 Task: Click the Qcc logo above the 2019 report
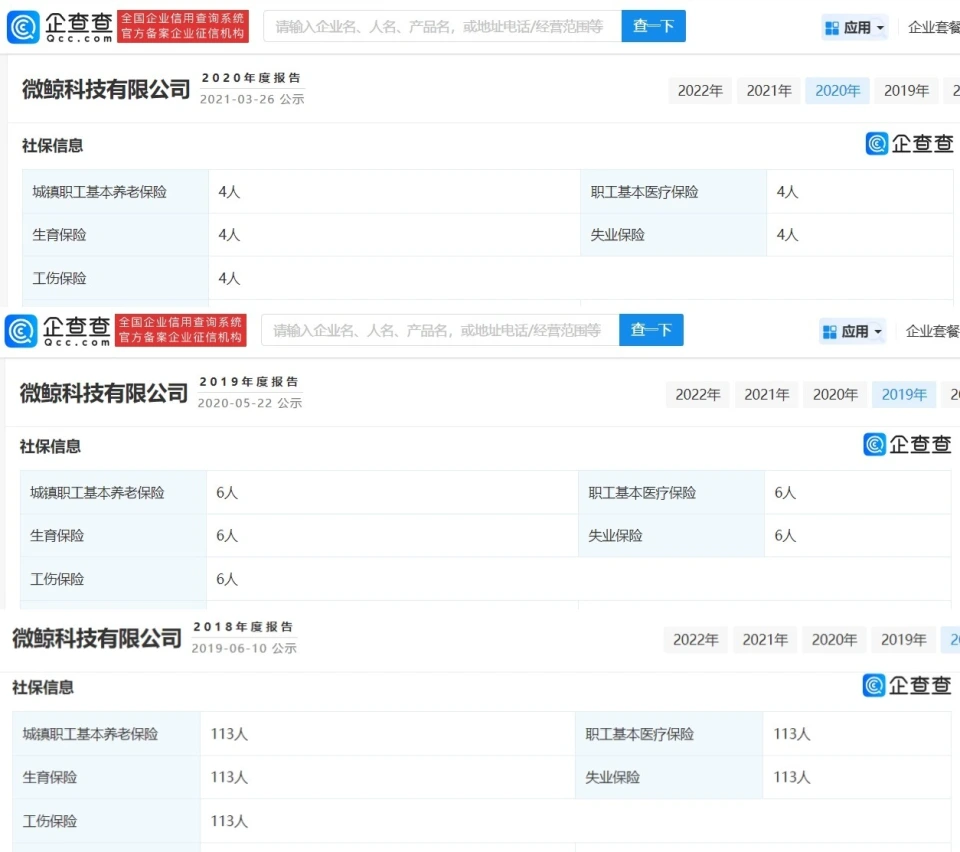58,330
